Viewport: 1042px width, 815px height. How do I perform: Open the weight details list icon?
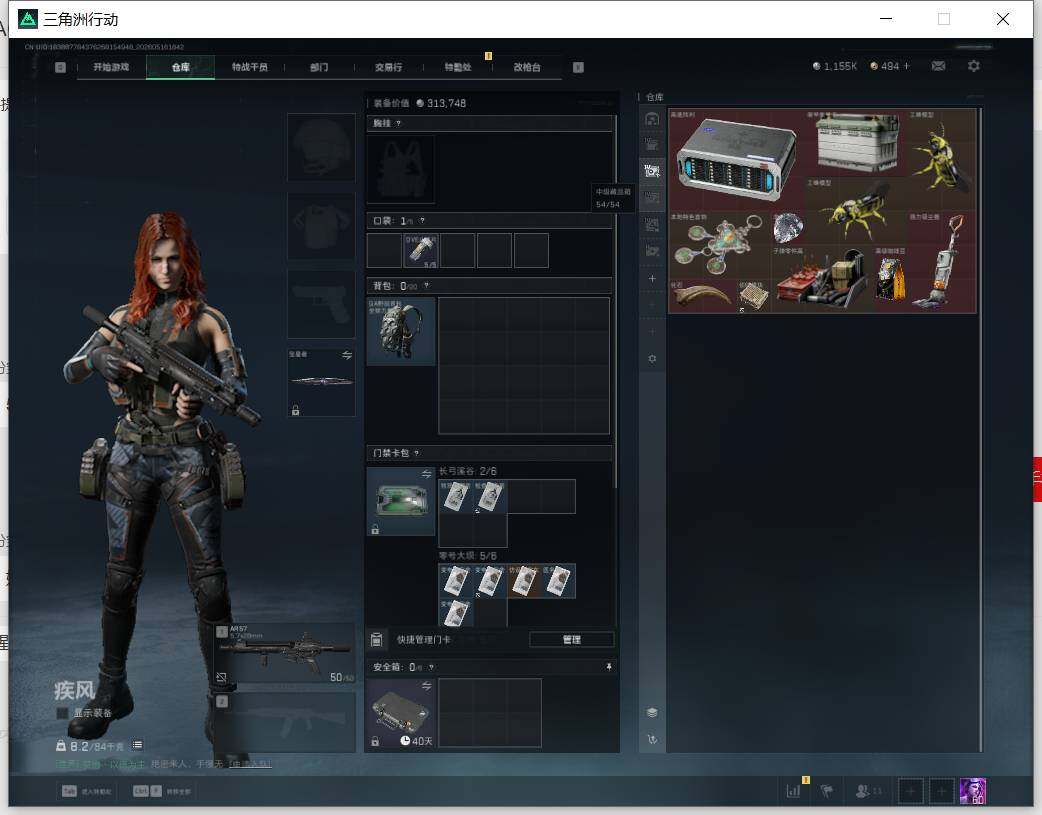coord(137,745)
